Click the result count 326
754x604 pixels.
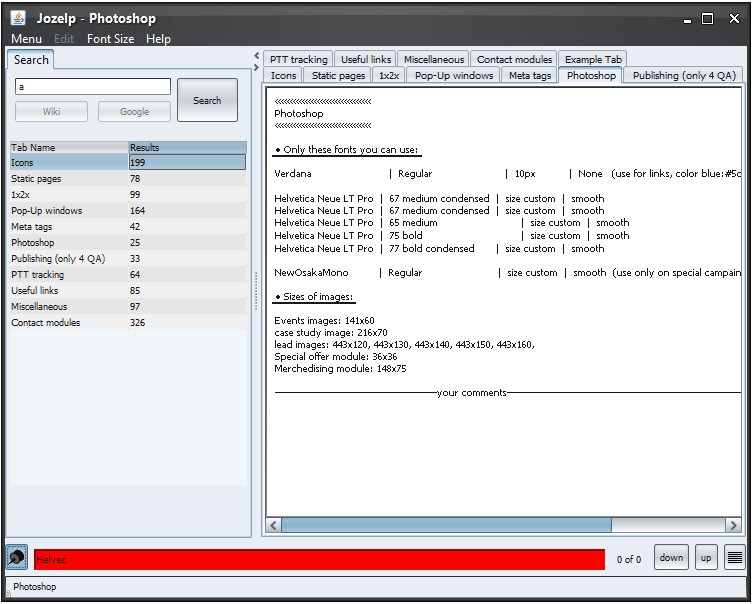pyautogui.click(x=138, y=323)
